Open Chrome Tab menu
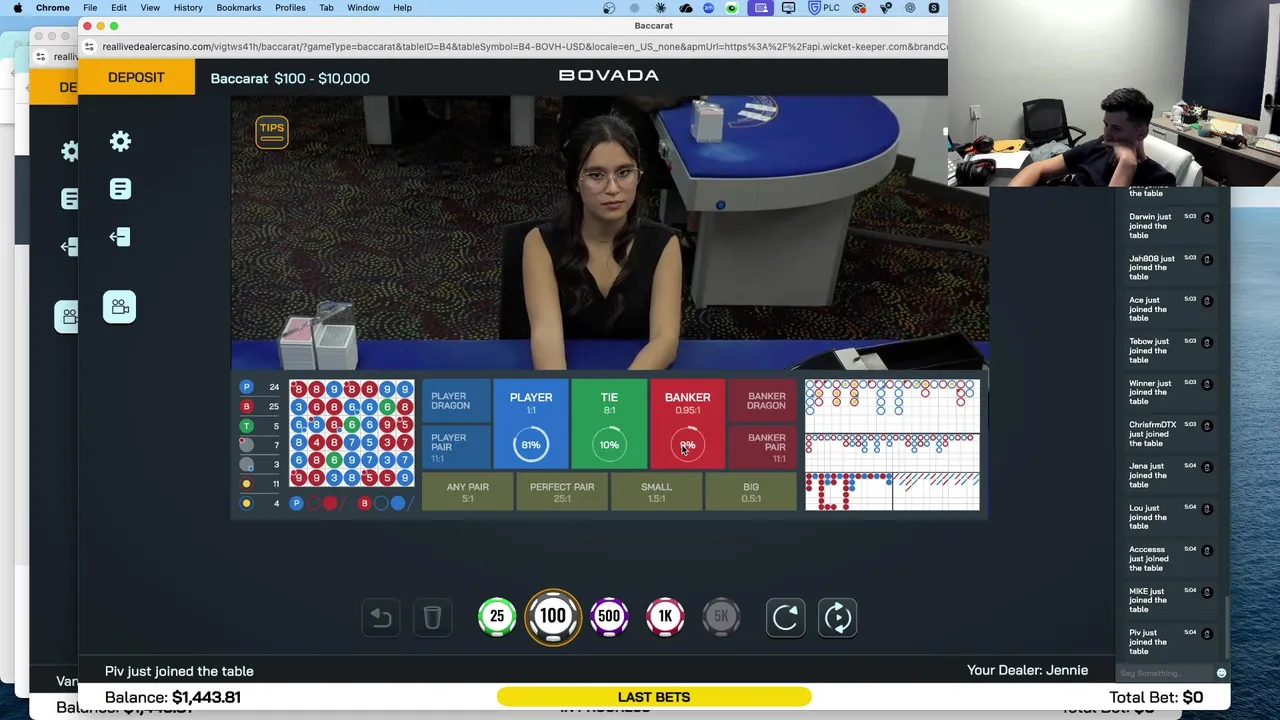Screen dimensions: 1280x720 click(326, 8)
